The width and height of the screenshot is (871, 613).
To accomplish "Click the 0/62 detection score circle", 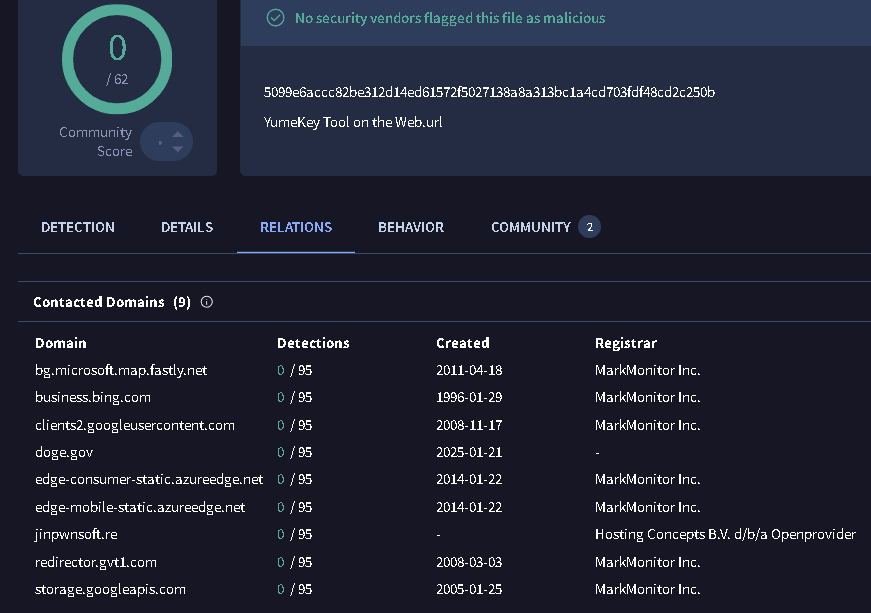I will click(117, 59).
